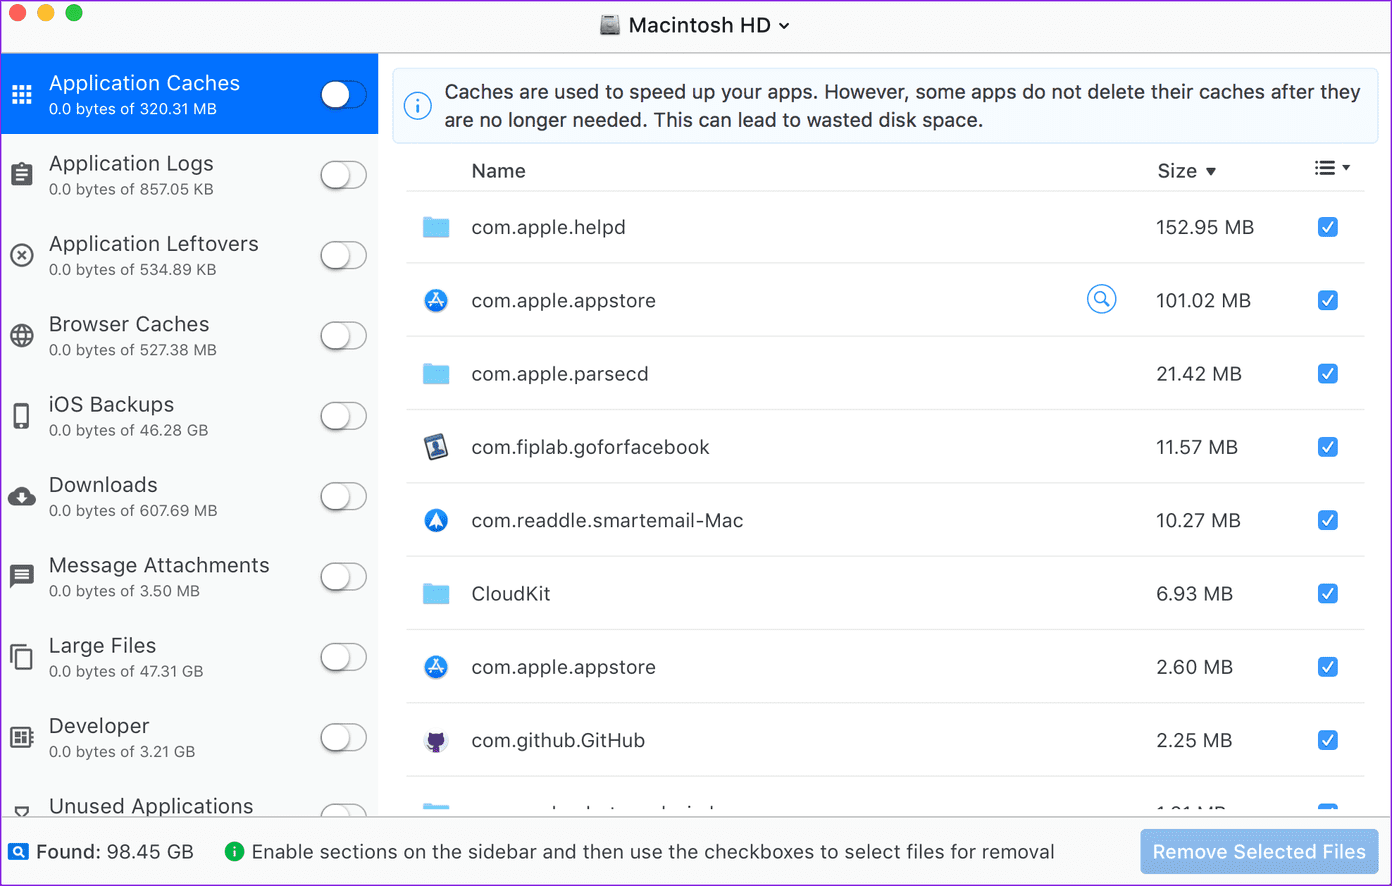Select the com.apple.parsecd file name
This screenshot has height=886, width=1392.
coord(560,374)
